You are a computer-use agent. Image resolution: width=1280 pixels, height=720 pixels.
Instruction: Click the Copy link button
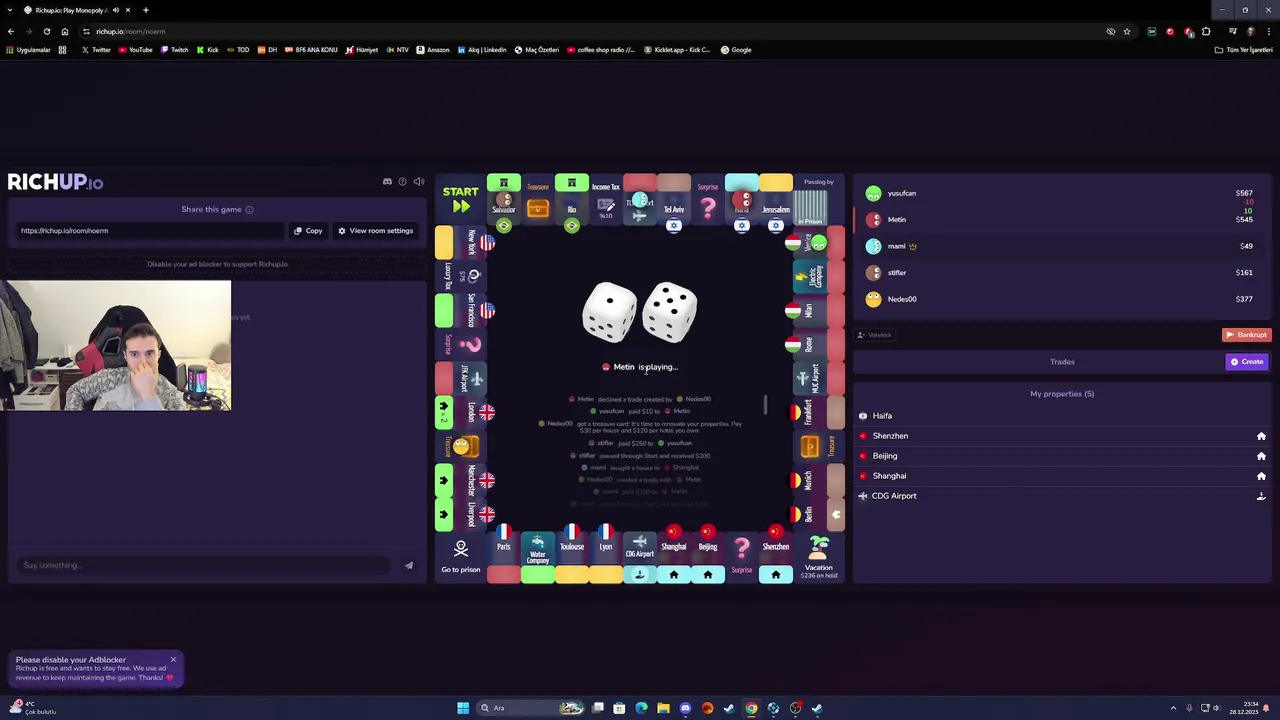(x=308, y=231)
